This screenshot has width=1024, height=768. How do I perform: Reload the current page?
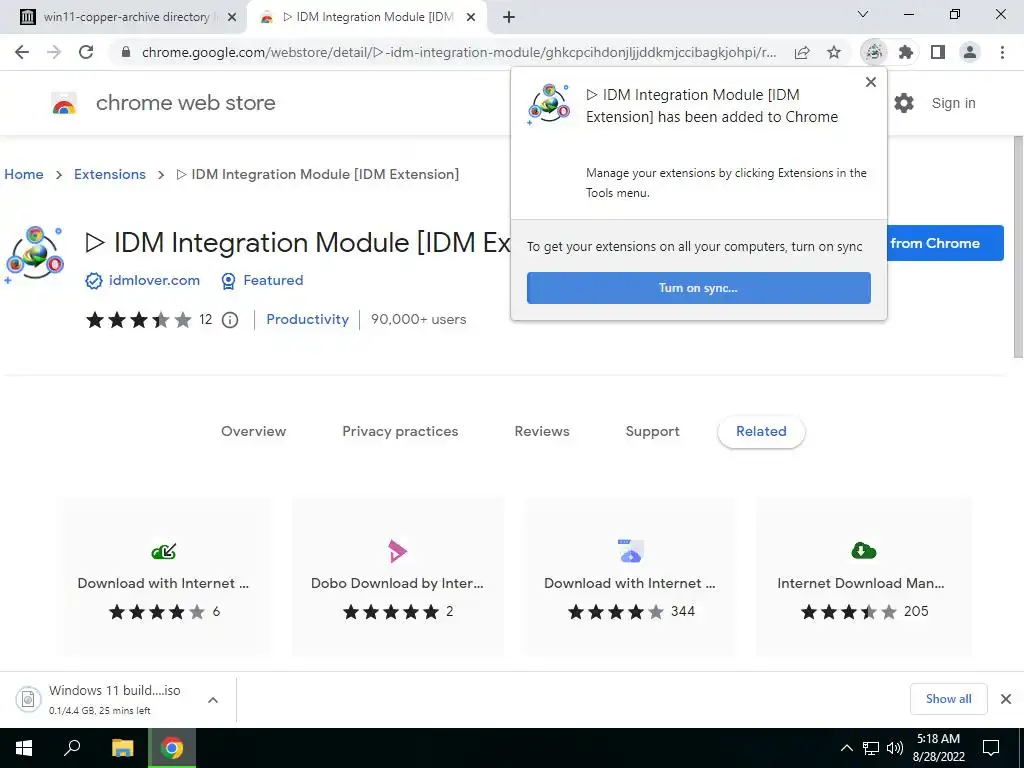[x=86, y=52]
